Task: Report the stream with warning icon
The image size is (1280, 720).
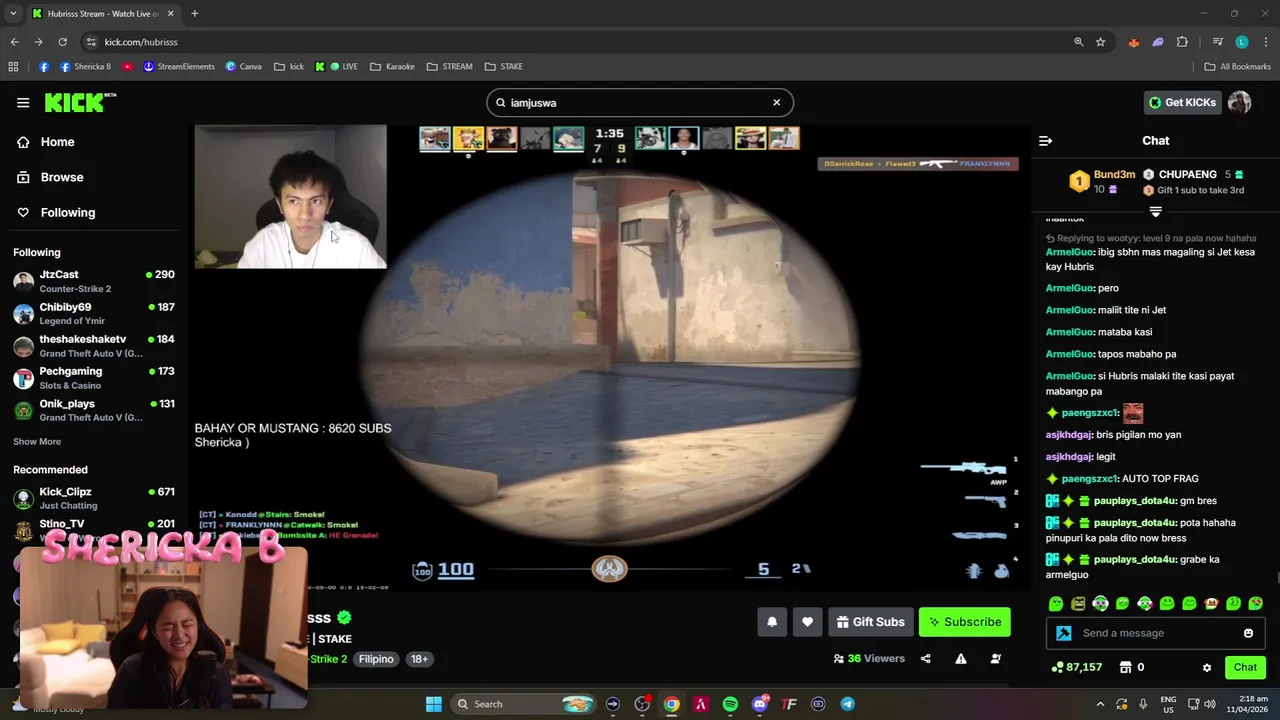Action: [x=960, y=659]
